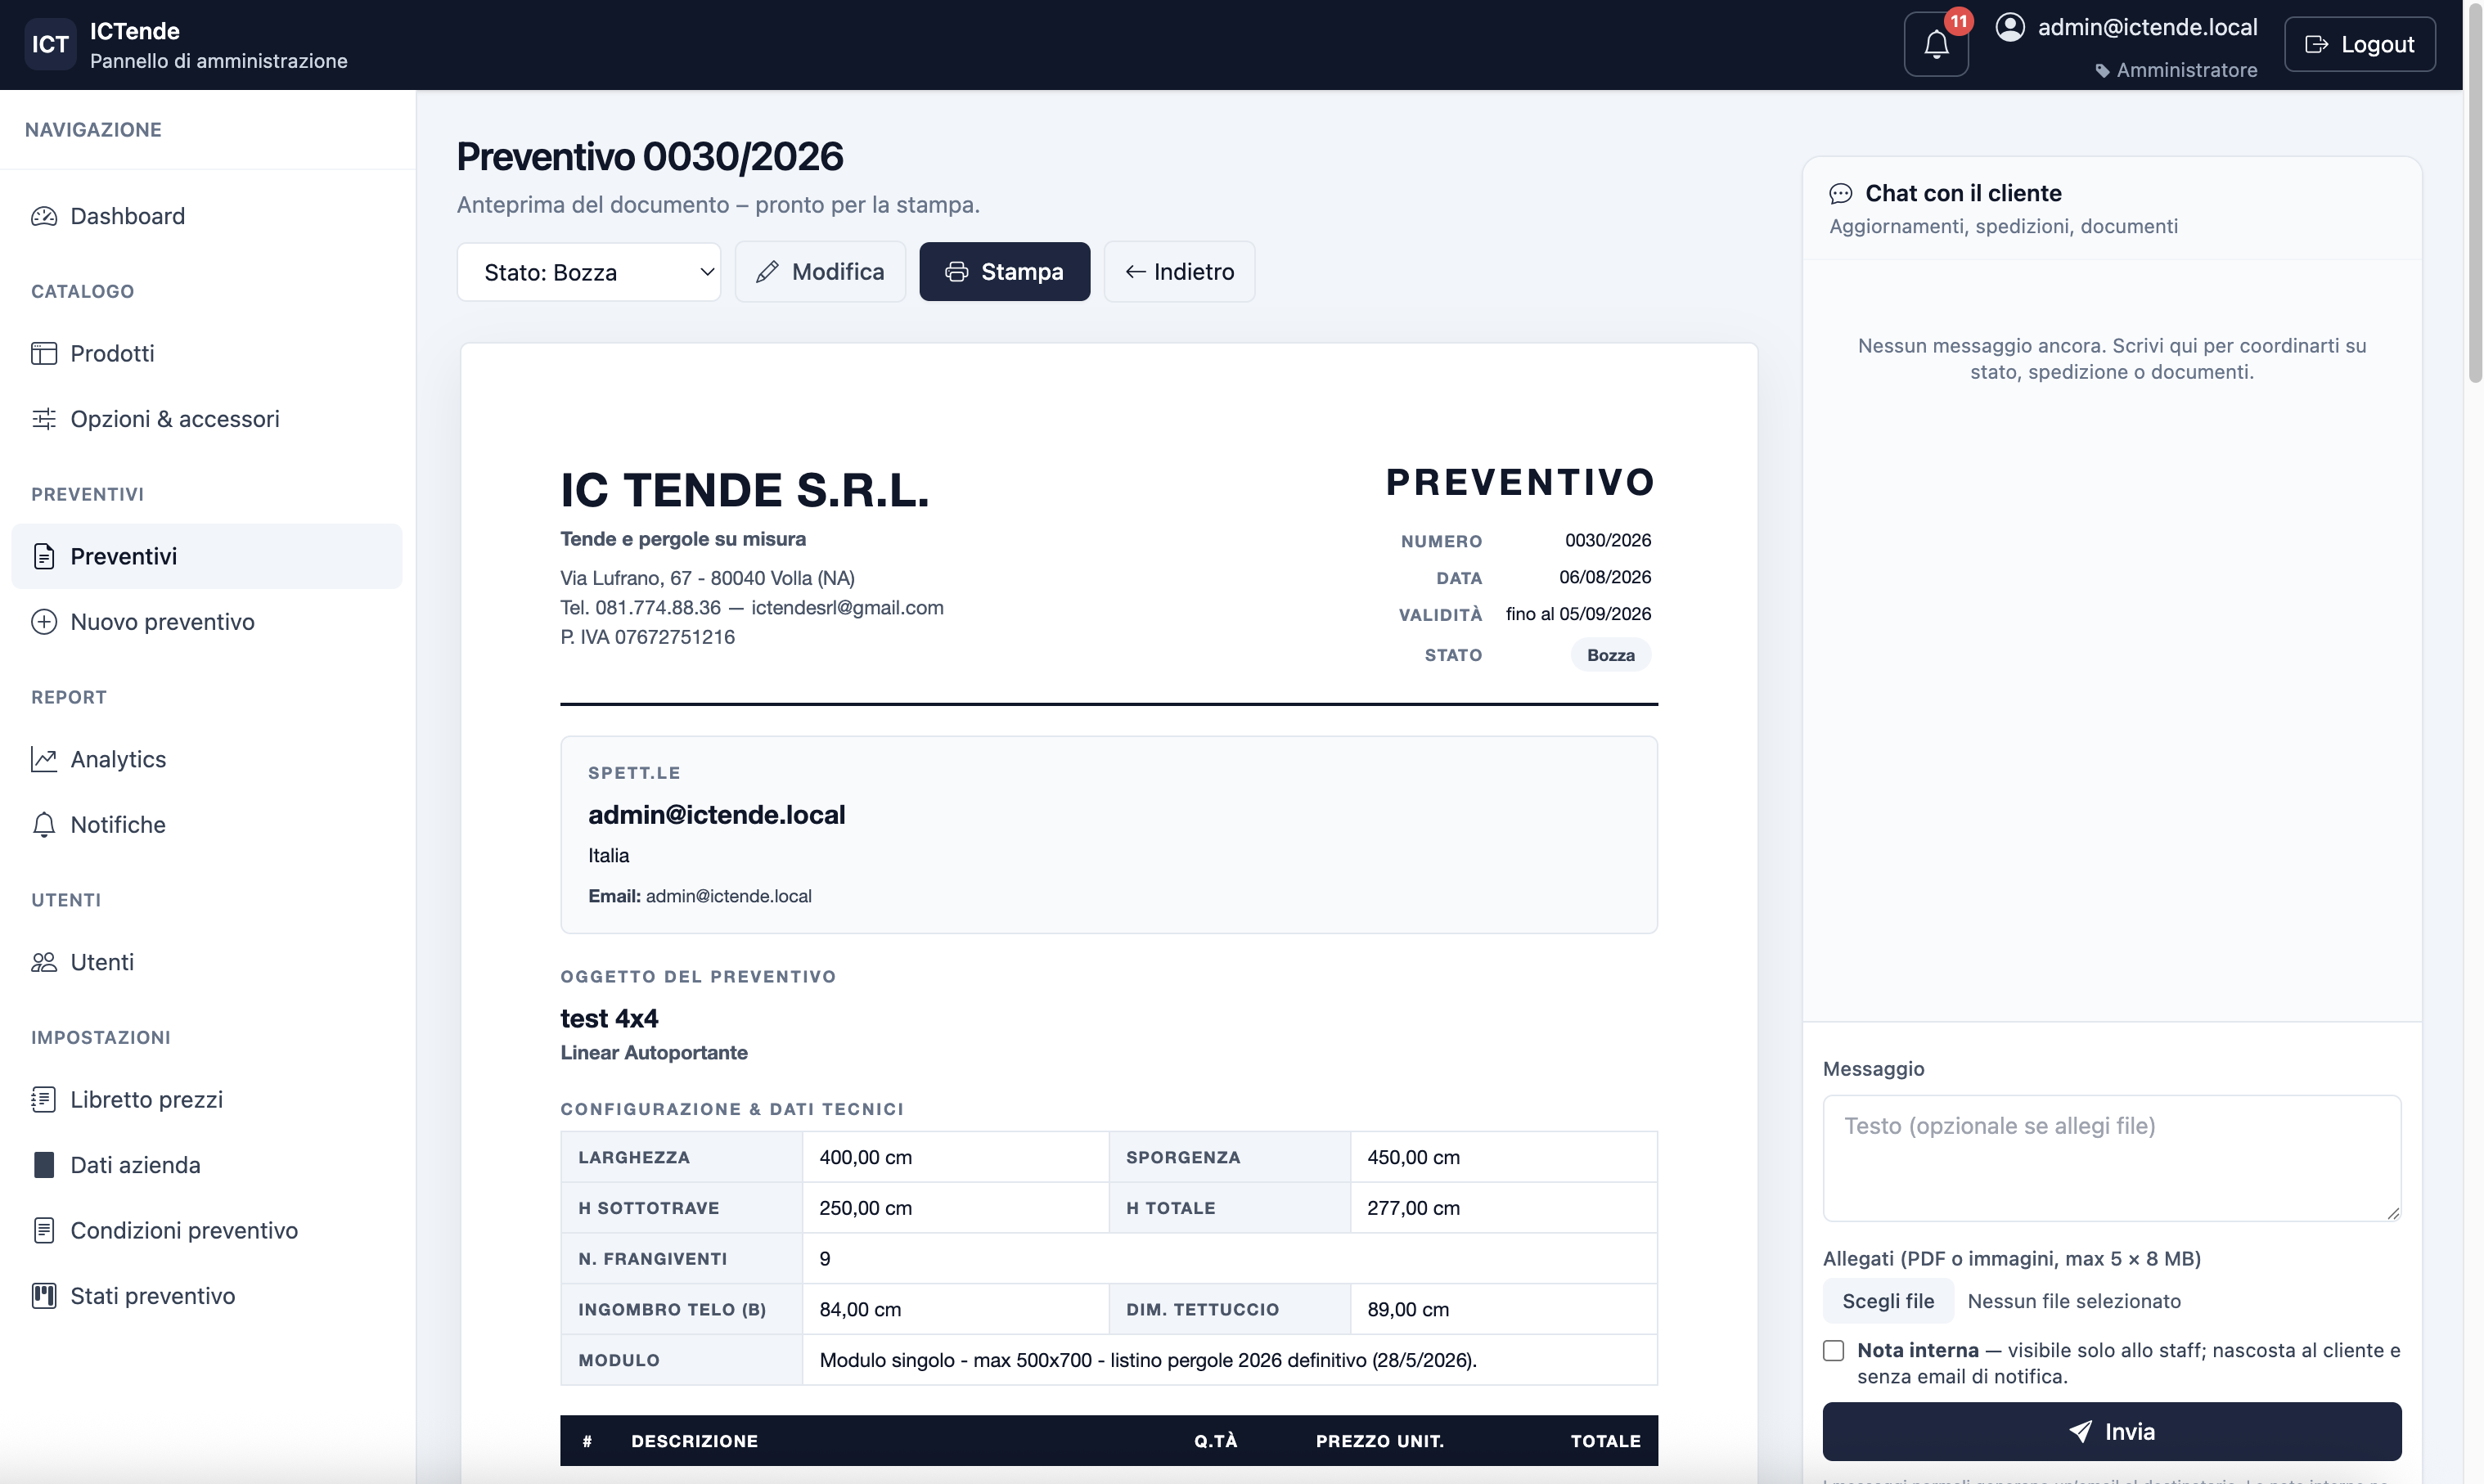The image size is (2484, 1484).
Task: Click the Preventivi document icon in sidebar
Action: pos(44,556)
